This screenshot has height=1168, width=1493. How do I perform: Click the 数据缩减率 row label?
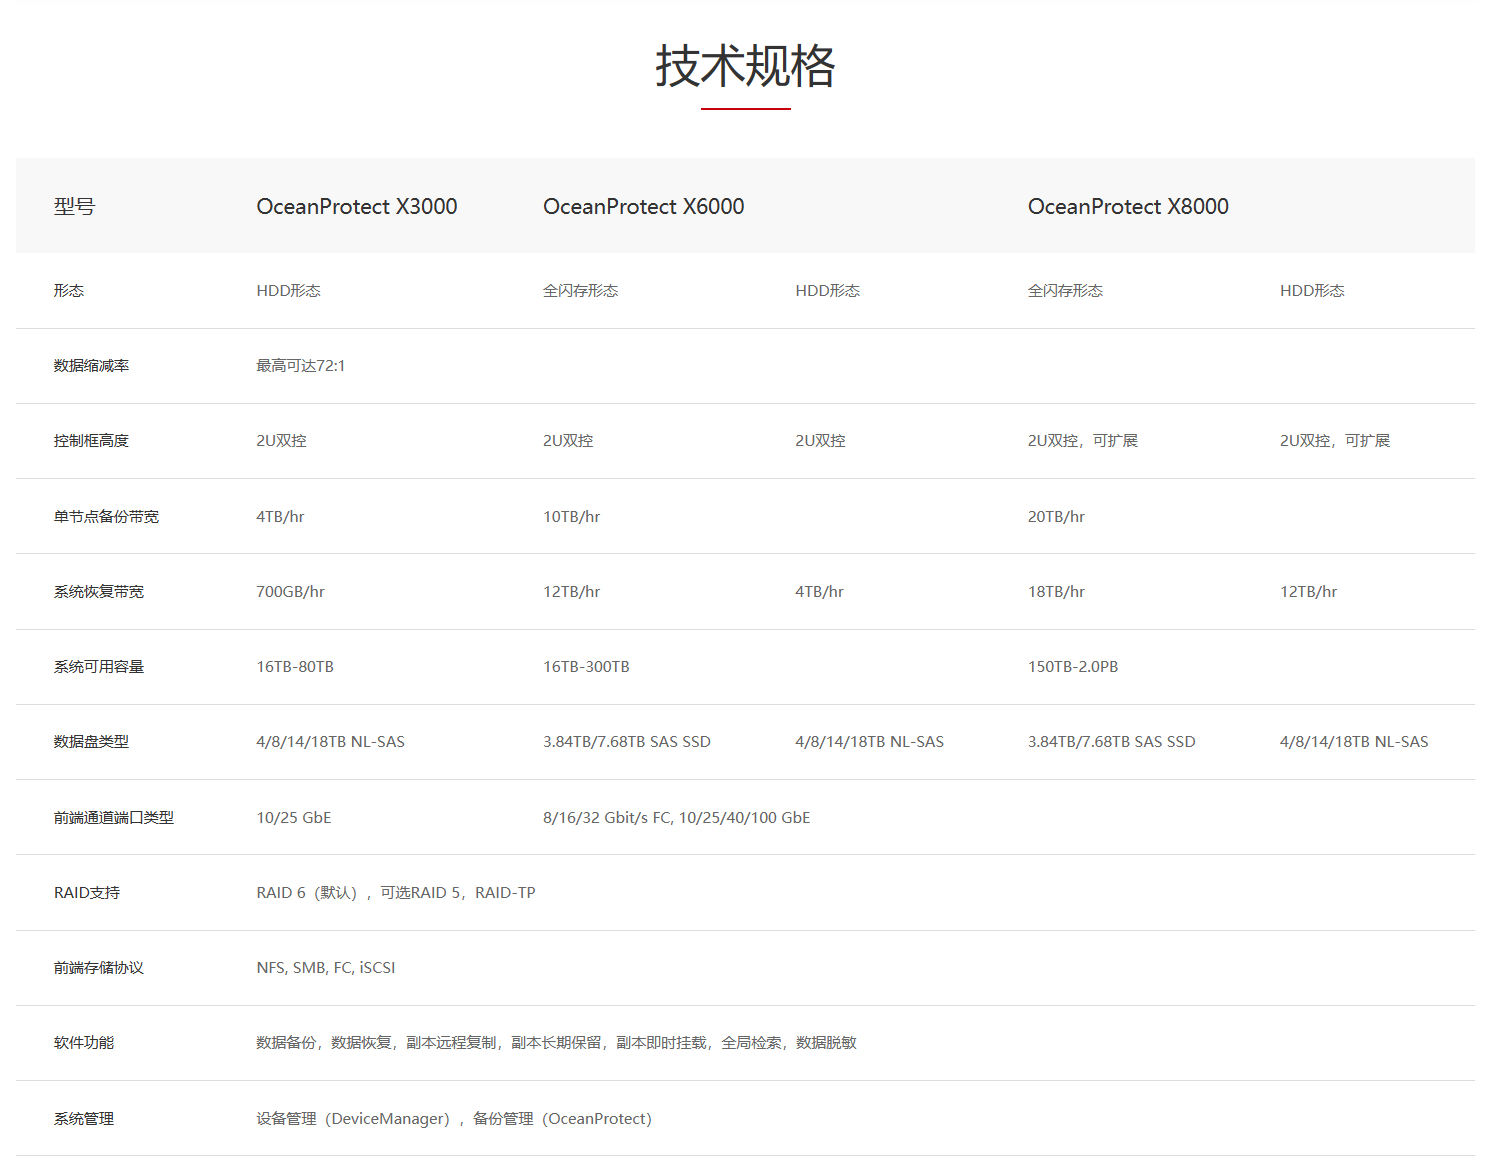tap(91, 366)
